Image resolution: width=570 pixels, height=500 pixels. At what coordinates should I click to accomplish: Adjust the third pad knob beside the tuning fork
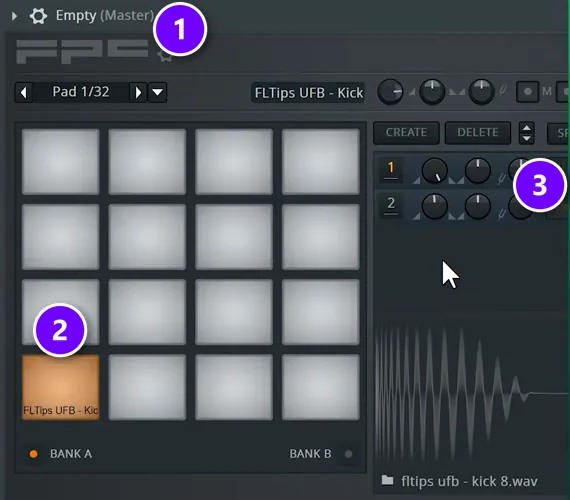pyautogui.click(x=481, y=92)
